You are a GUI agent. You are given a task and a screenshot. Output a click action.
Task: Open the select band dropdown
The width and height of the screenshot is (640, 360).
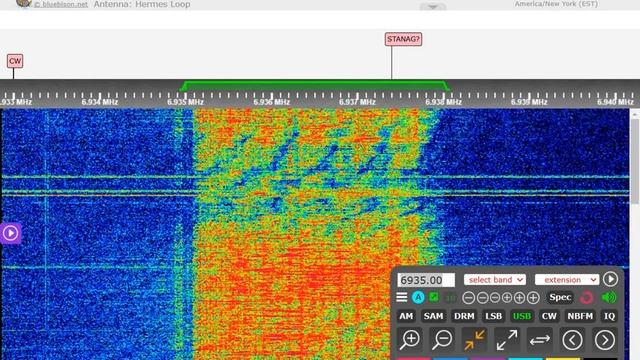tap(495, 280)
